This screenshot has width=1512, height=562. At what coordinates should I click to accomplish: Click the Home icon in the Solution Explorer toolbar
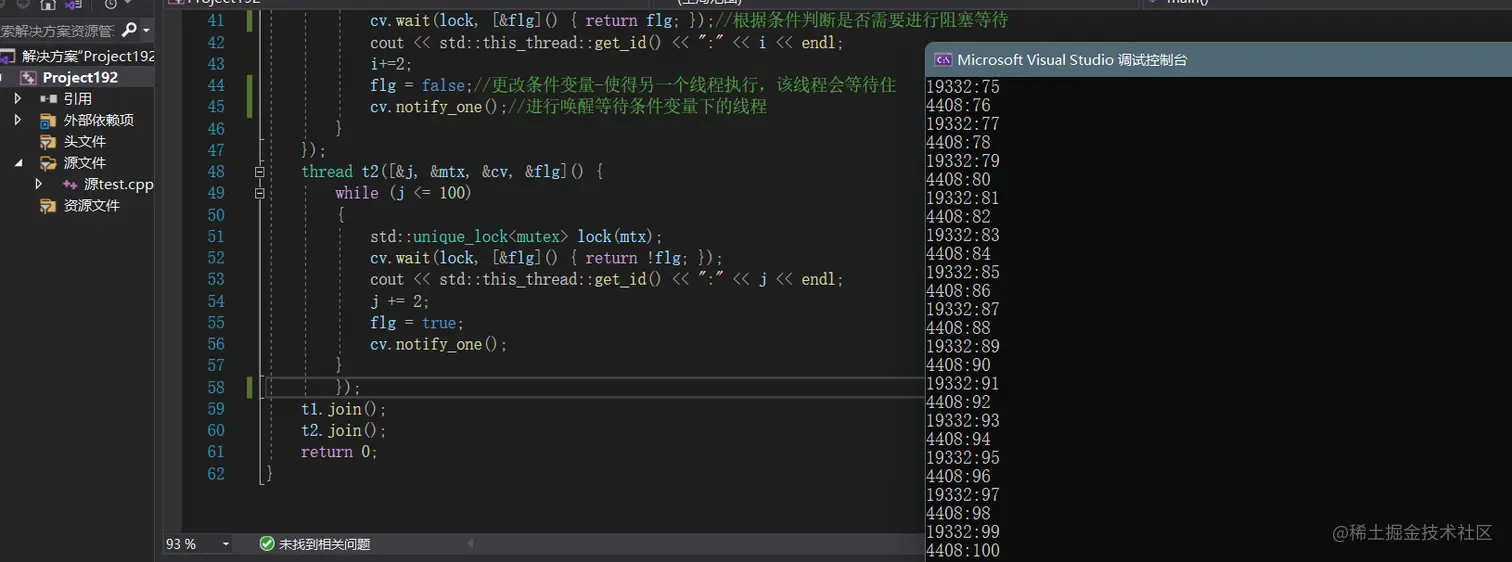47,5
